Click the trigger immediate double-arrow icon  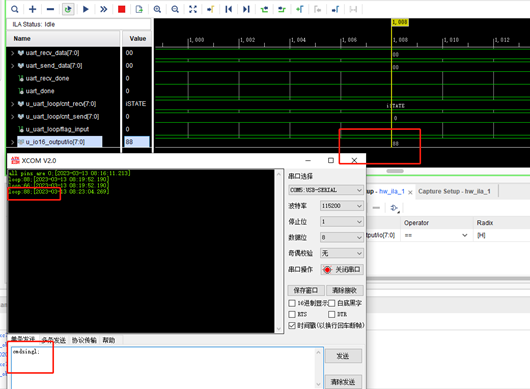pos(103,9)
